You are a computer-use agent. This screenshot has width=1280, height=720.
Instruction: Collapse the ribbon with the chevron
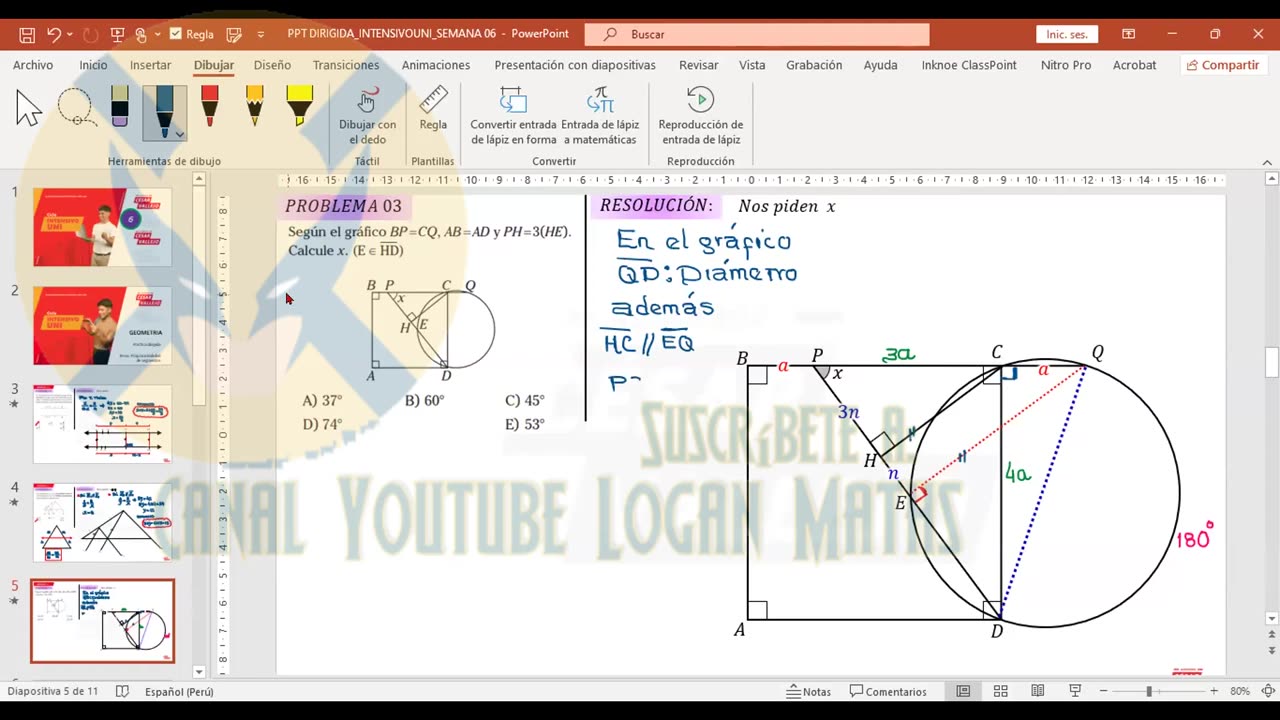1268,161
